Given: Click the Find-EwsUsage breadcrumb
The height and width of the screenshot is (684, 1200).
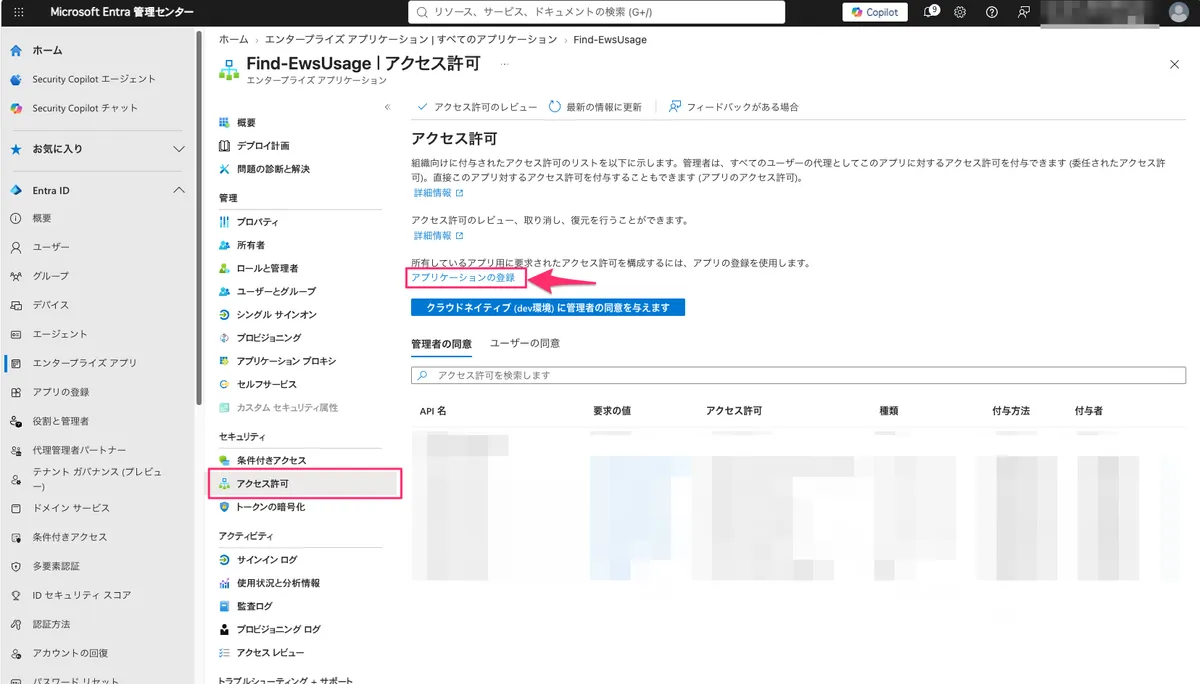Looking at the screenshot, I should point(610,40).
